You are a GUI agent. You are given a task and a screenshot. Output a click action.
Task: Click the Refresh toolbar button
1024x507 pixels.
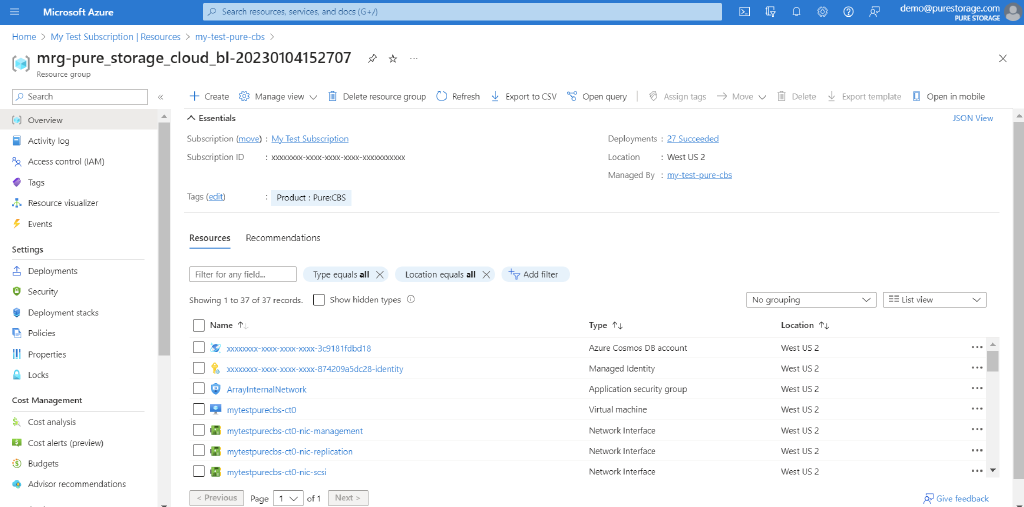458,97
